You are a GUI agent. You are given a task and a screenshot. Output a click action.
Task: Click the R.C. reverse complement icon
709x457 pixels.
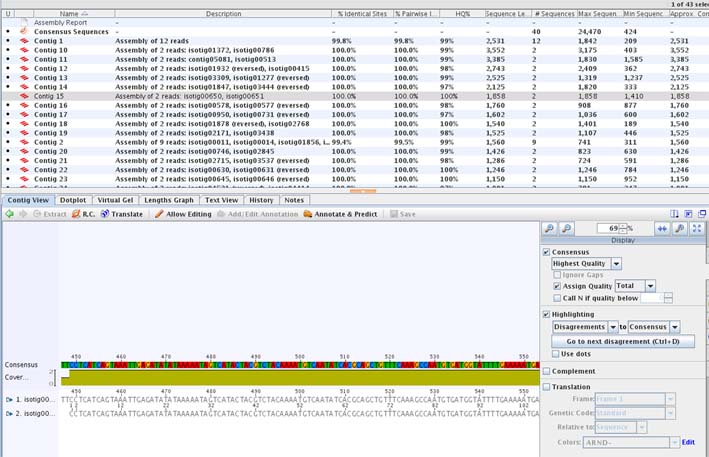(76, 214)
